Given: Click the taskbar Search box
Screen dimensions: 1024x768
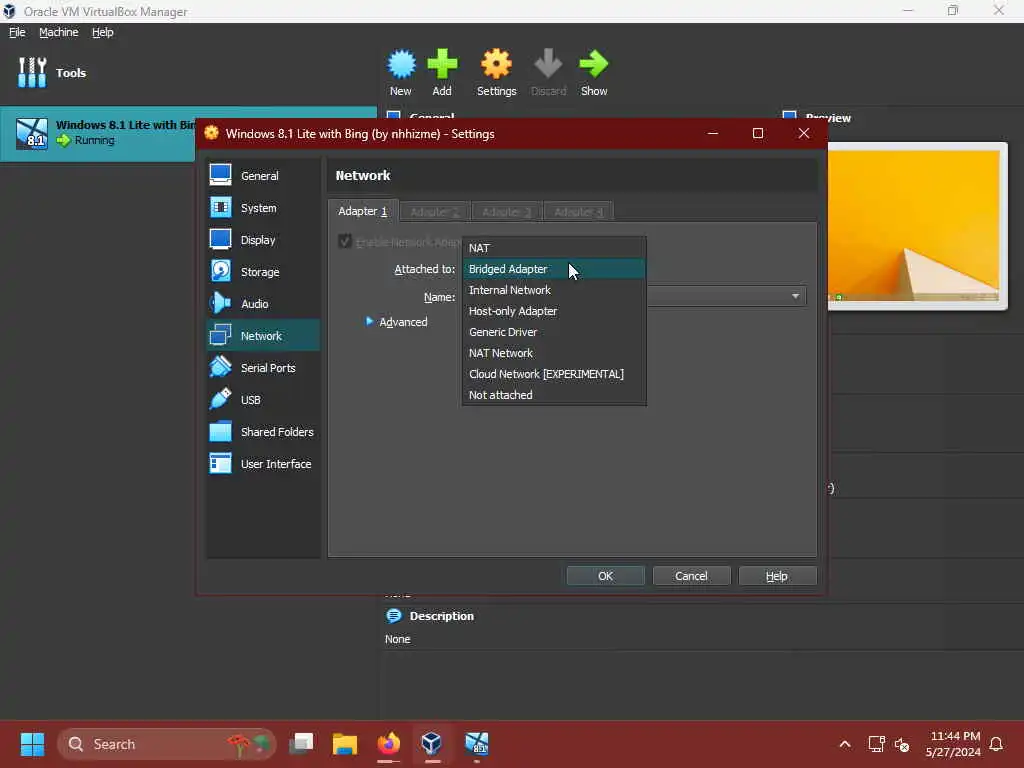Looking at the screenshot, I should (x=167, y=744).
